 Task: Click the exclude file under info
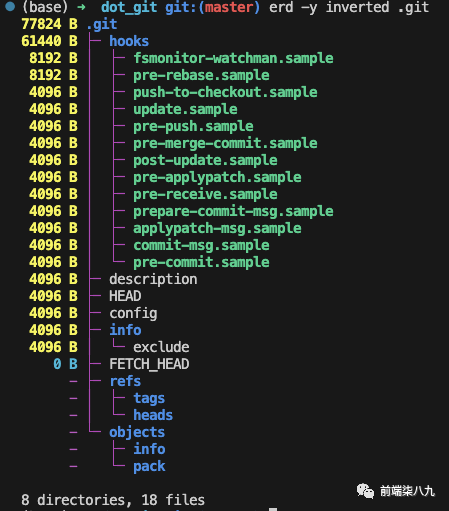pyautogui.click(x=161, y=347)
